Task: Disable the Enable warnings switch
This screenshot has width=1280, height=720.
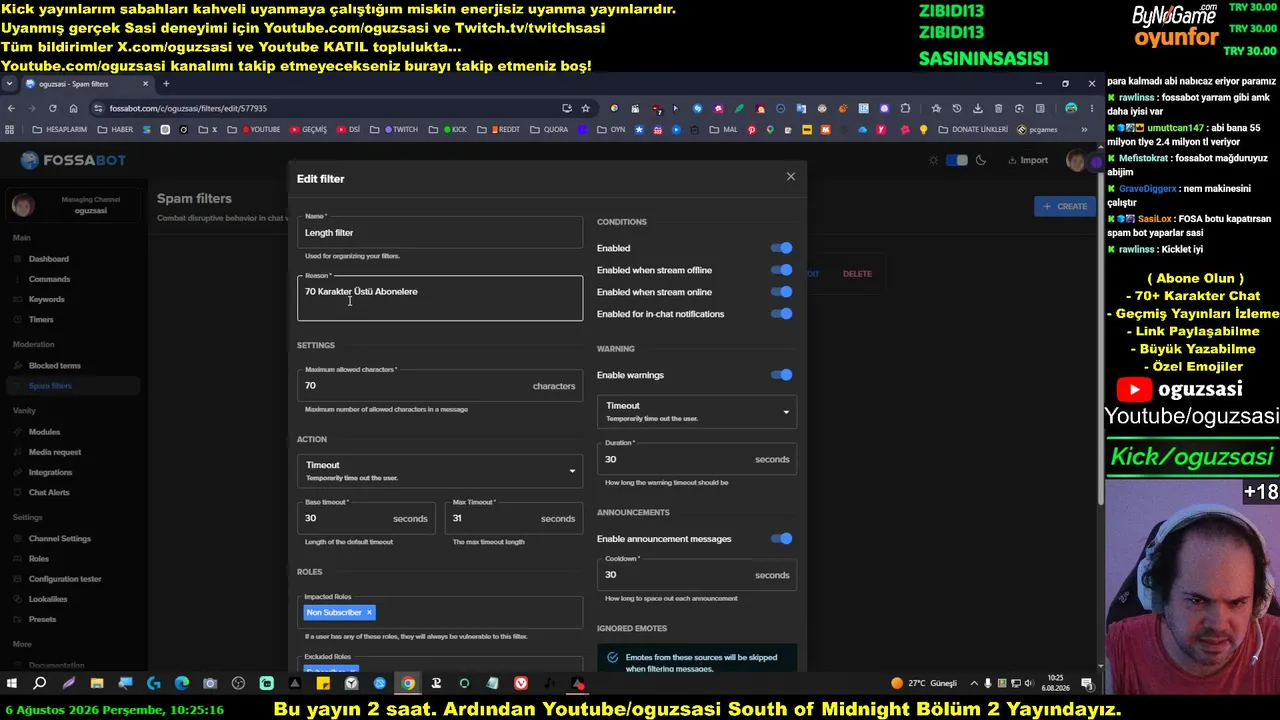Action: (781, 375)
